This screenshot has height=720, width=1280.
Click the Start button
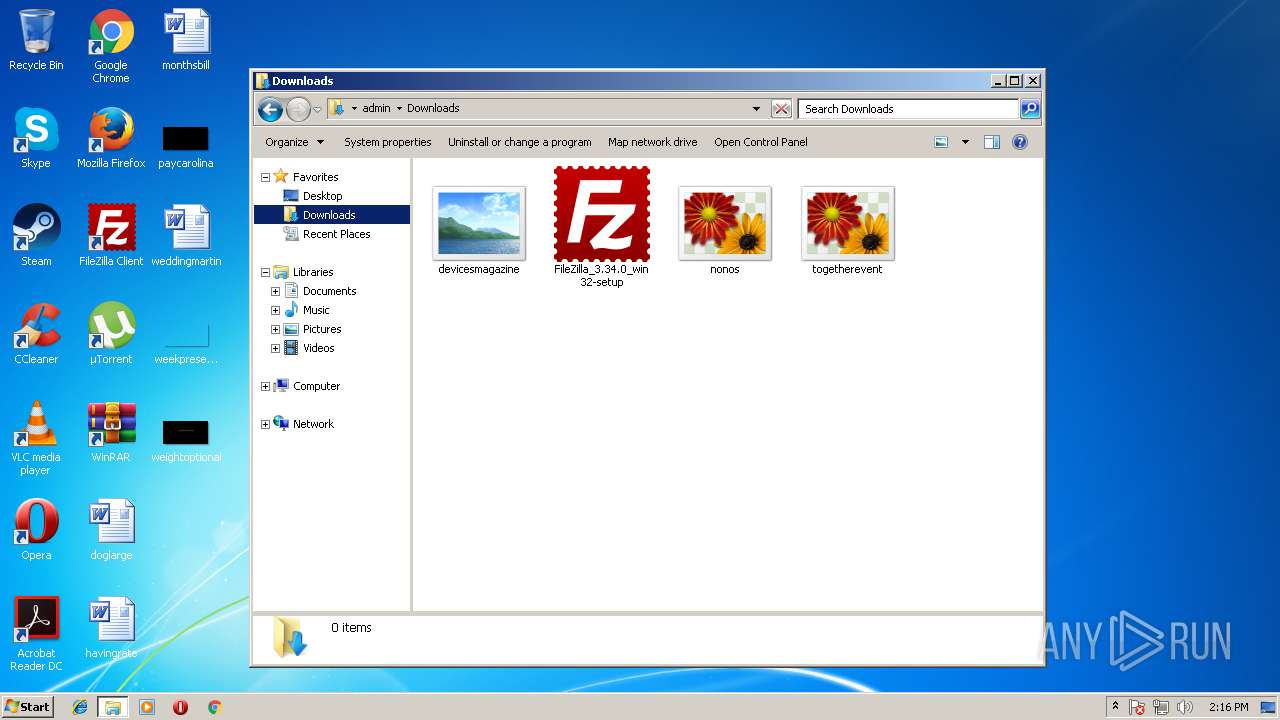click(x=28, y=706)
